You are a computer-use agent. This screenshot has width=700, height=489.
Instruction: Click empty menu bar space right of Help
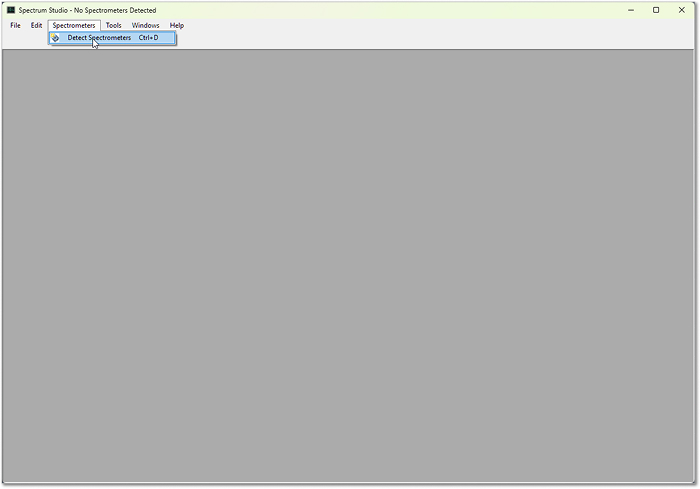(x=400, y=25)
